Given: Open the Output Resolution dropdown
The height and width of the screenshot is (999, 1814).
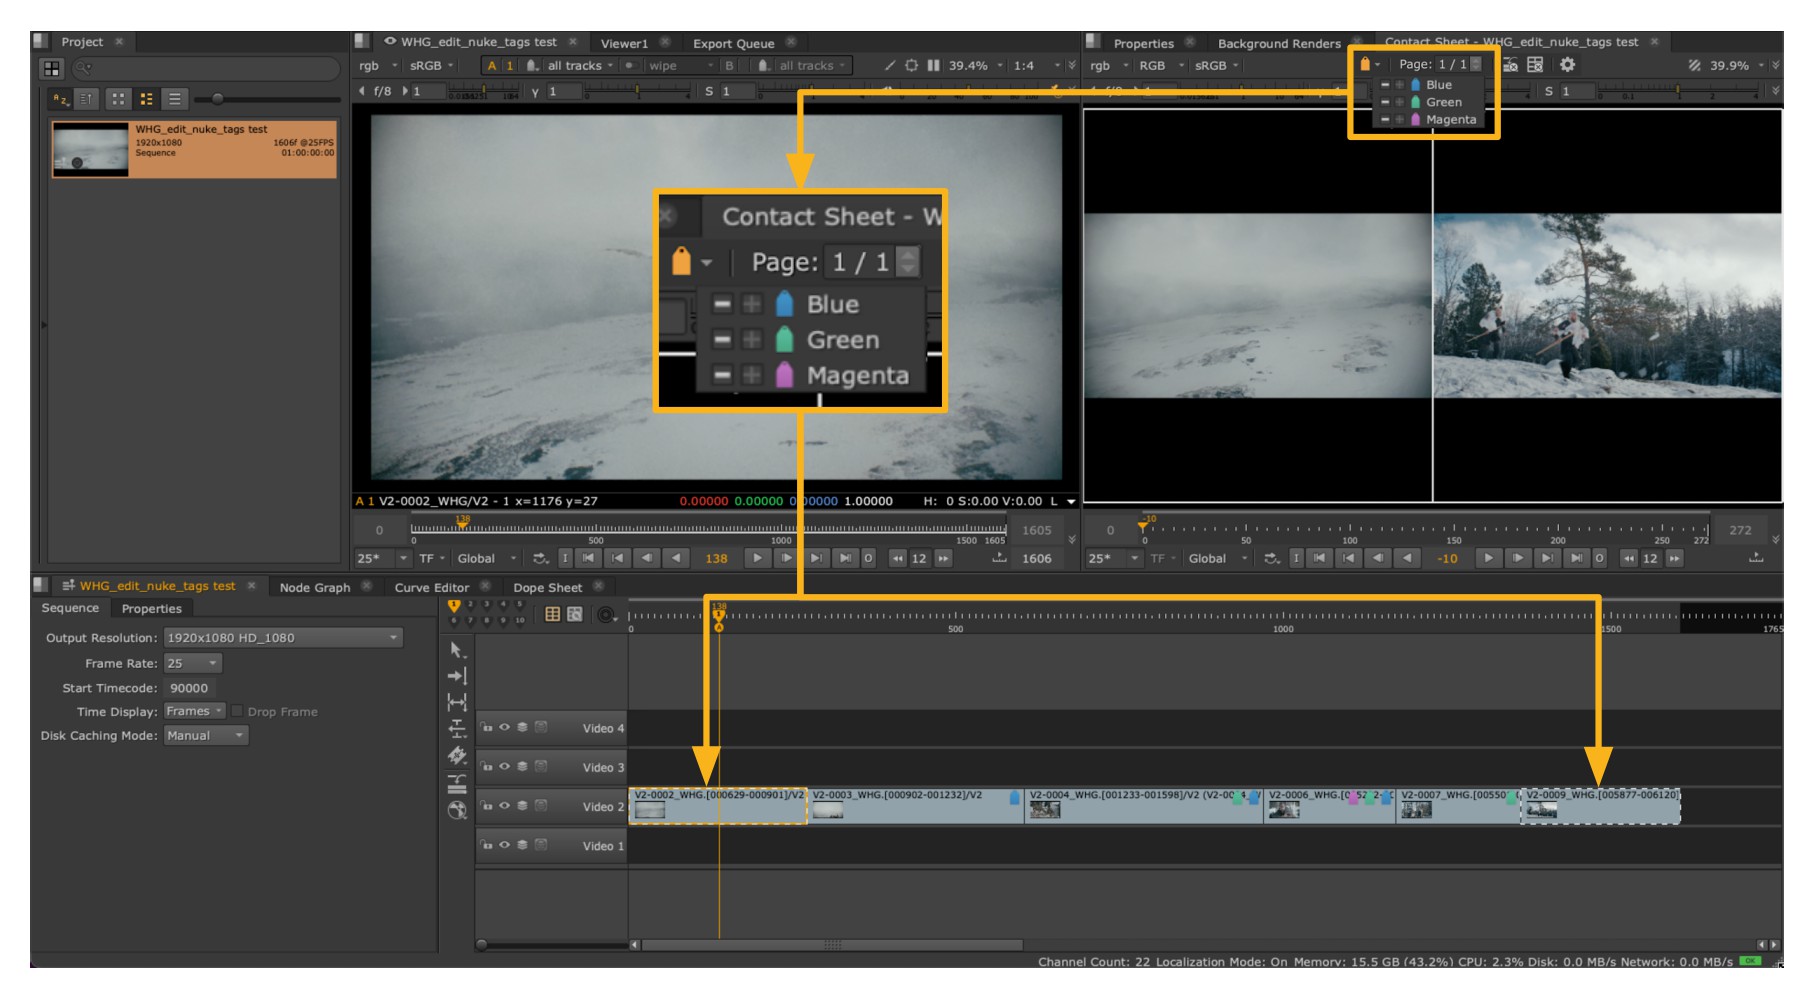Looking at the screenshot, I should [282, 638].
